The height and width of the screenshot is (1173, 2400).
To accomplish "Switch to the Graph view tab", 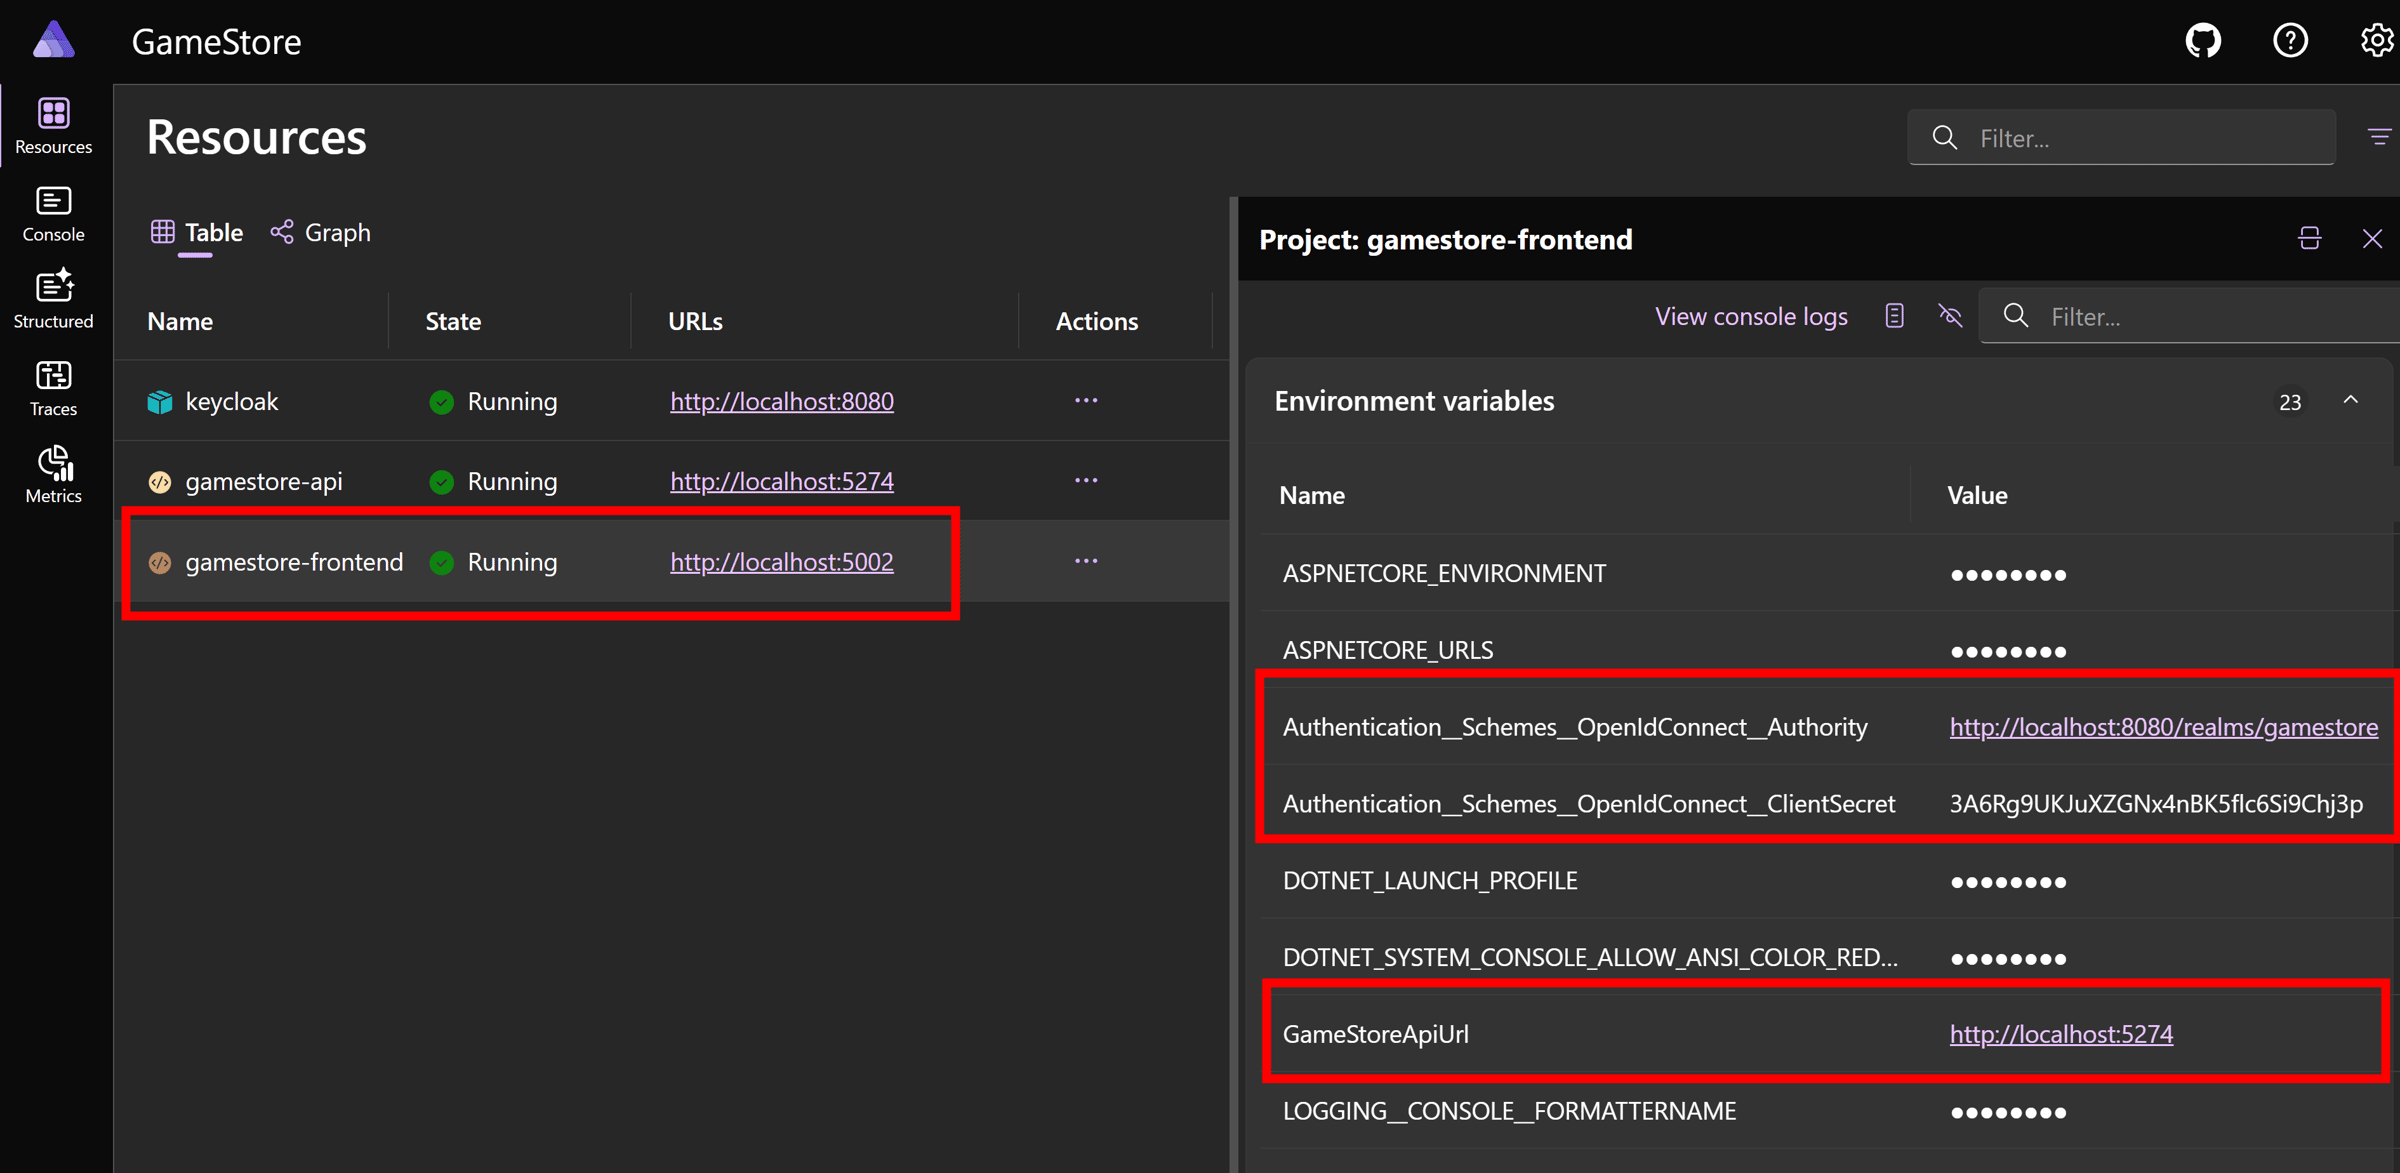I will pyautogui.click(x=321, y=233).
